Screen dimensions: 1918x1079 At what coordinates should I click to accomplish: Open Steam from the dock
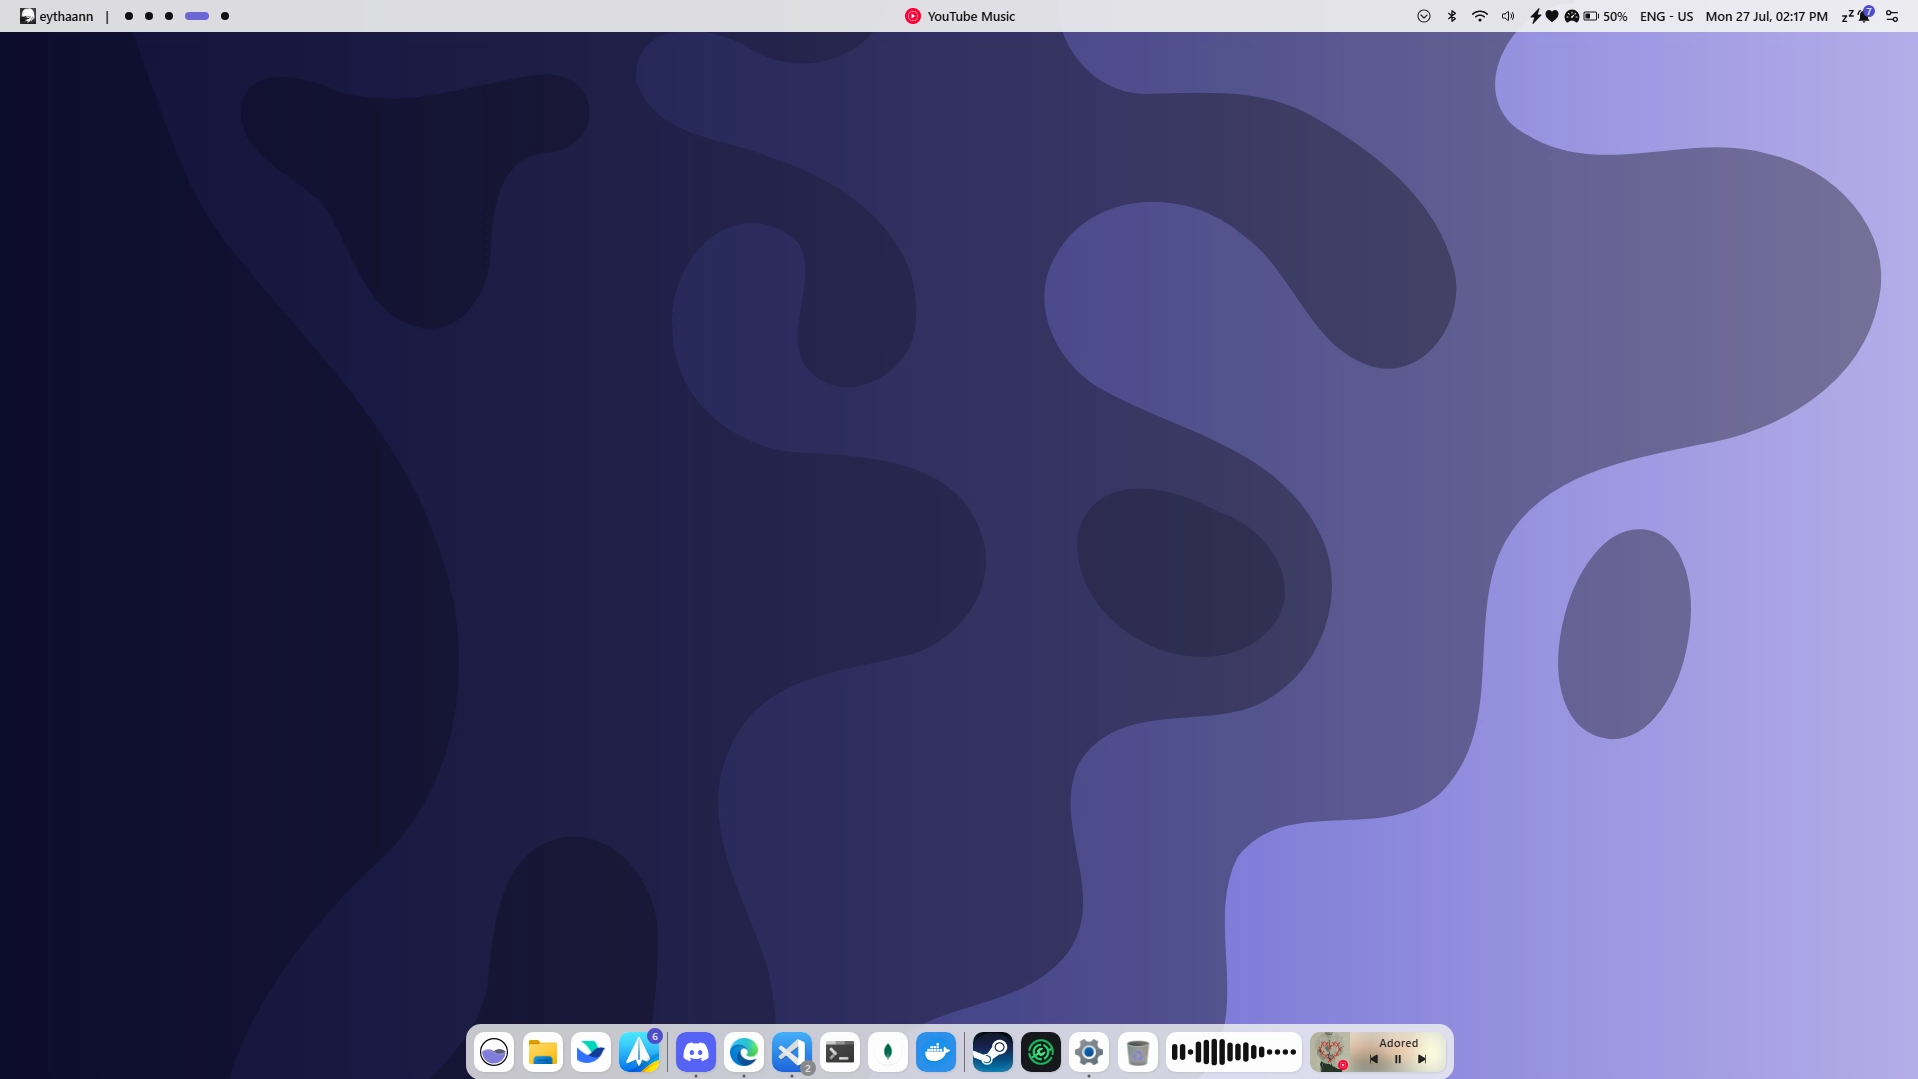993,1052
